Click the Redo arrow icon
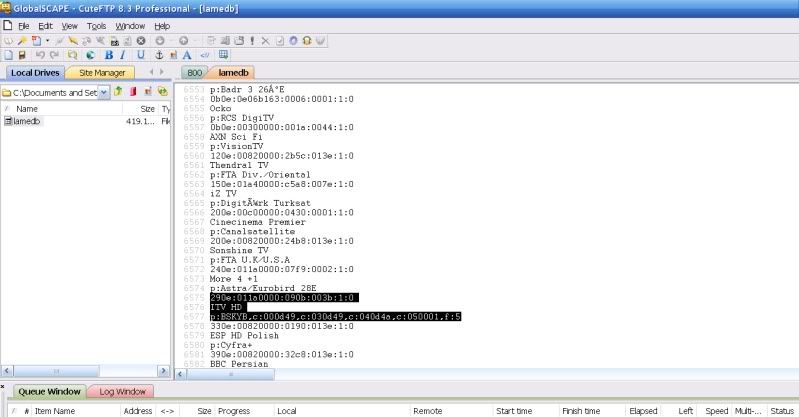799x417 pixels. tap(54, 55)
